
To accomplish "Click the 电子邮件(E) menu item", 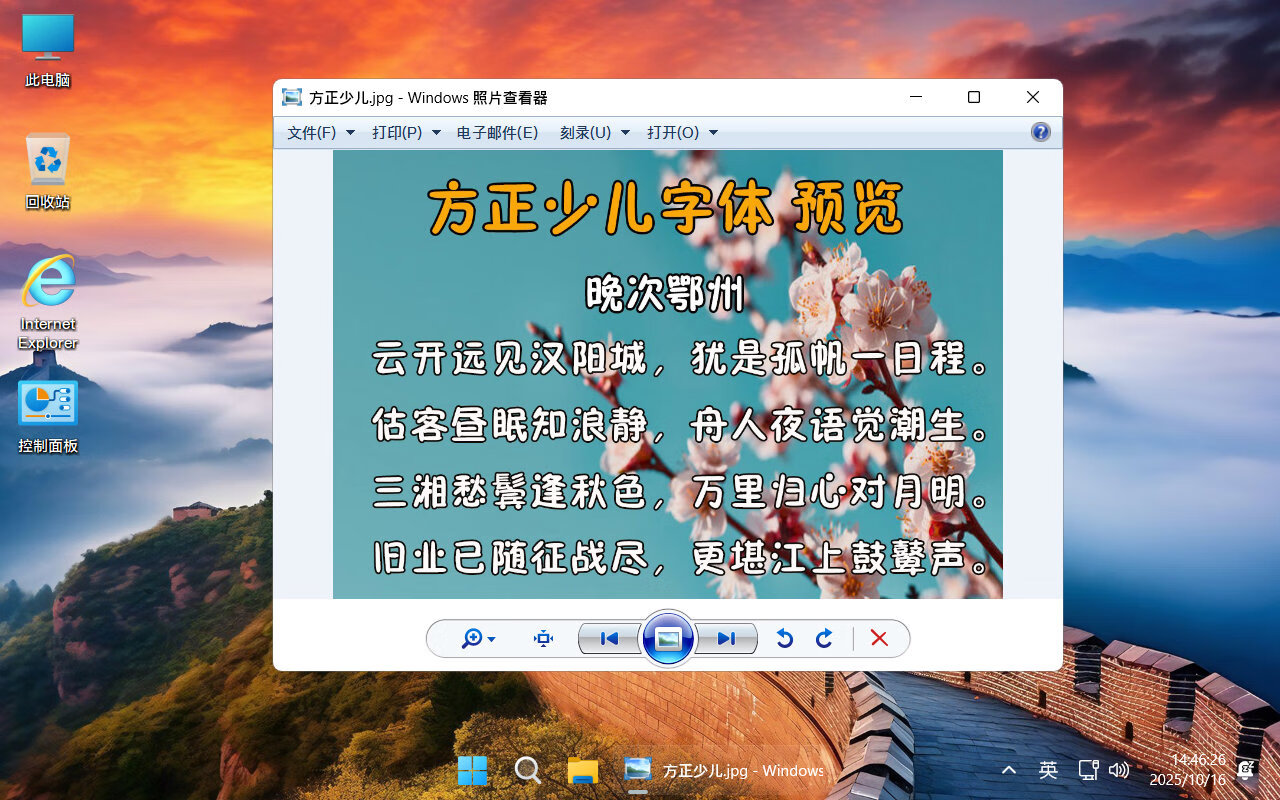I will pyautogui.click(x=497, y=133).
